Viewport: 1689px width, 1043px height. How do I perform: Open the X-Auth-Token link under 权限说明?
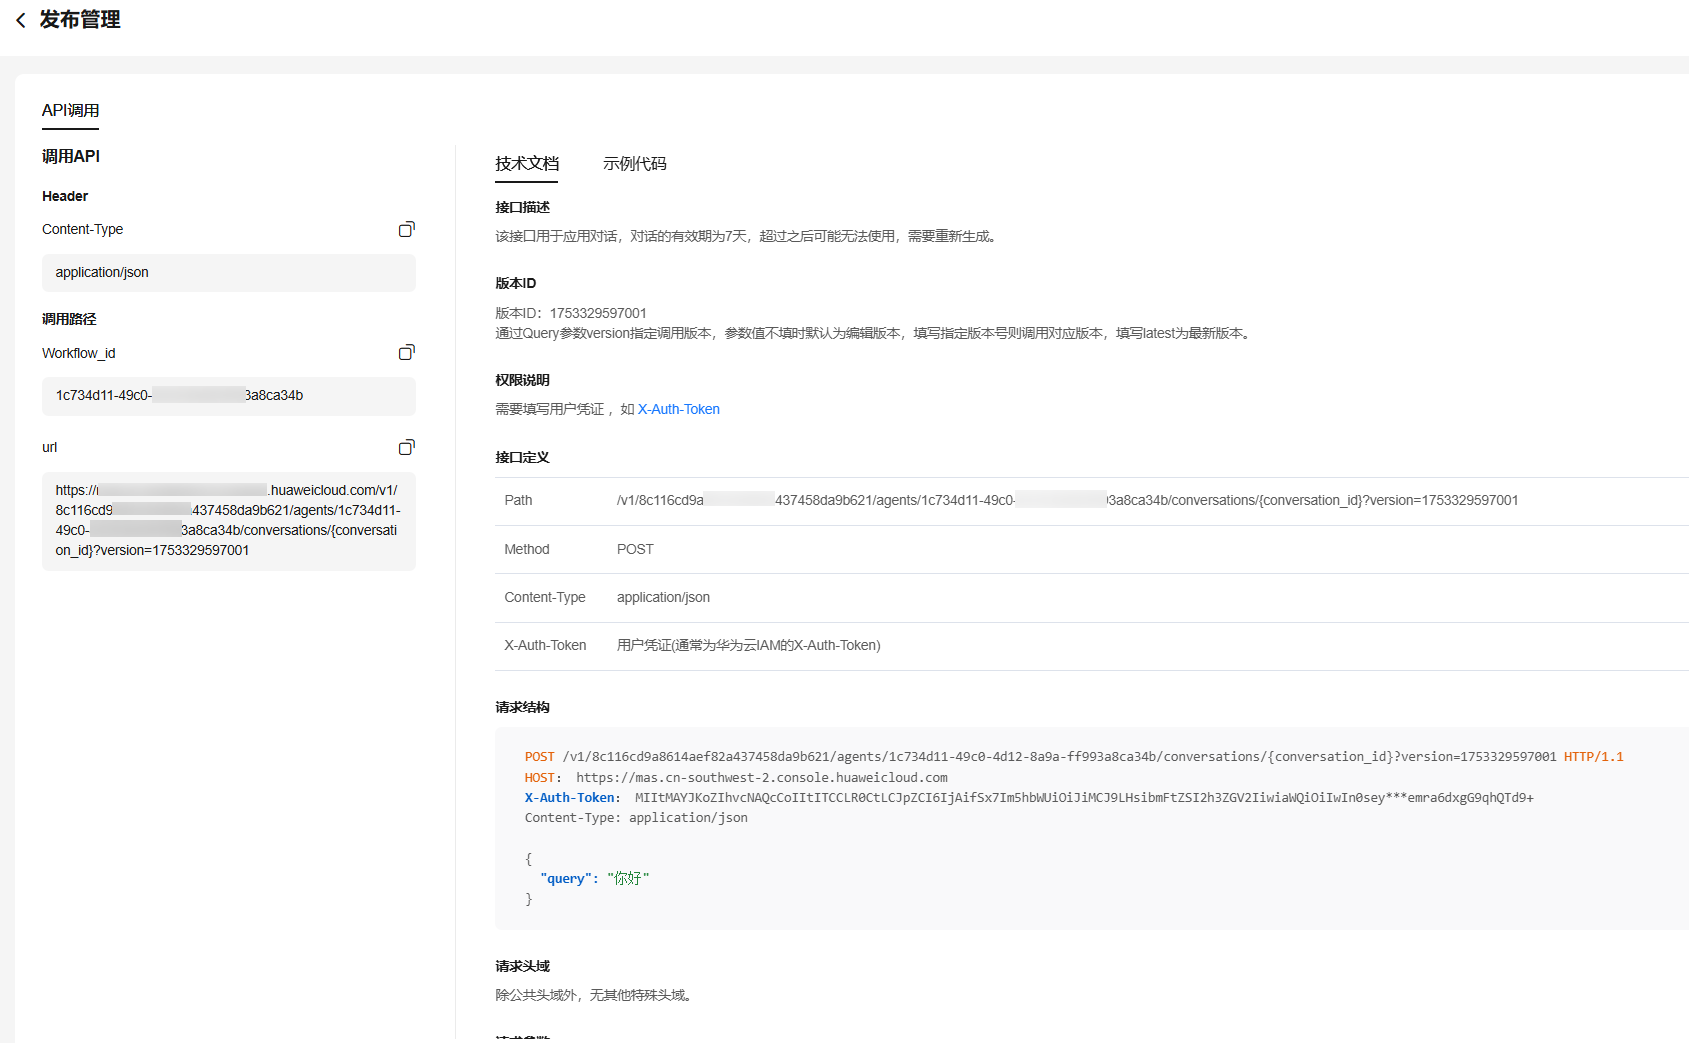pos(678,409)
